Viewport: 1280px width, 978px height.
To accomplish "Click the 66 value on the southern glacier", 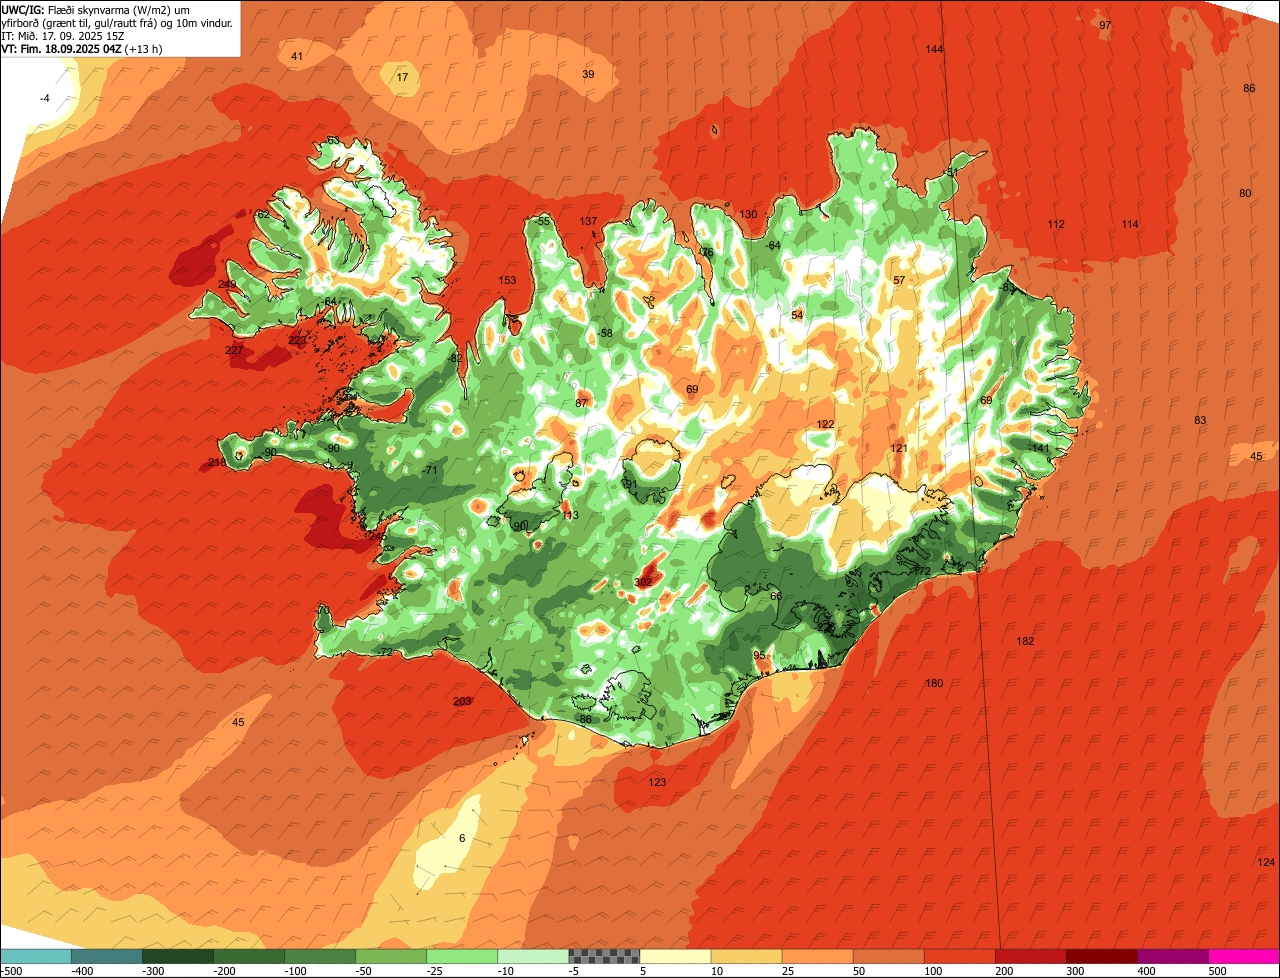I will pyautogui.click(x=776, y=596).
